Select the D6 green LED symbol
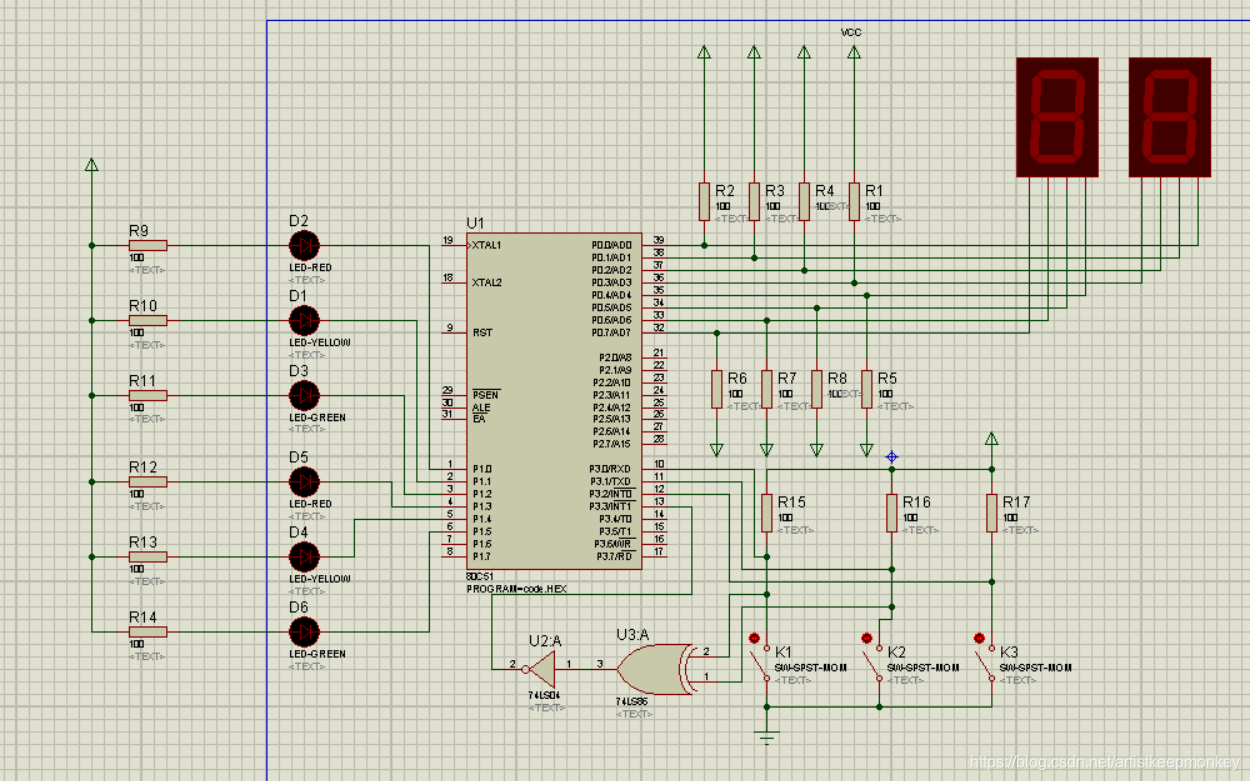Screen dimensions: 1250x781 304,631
